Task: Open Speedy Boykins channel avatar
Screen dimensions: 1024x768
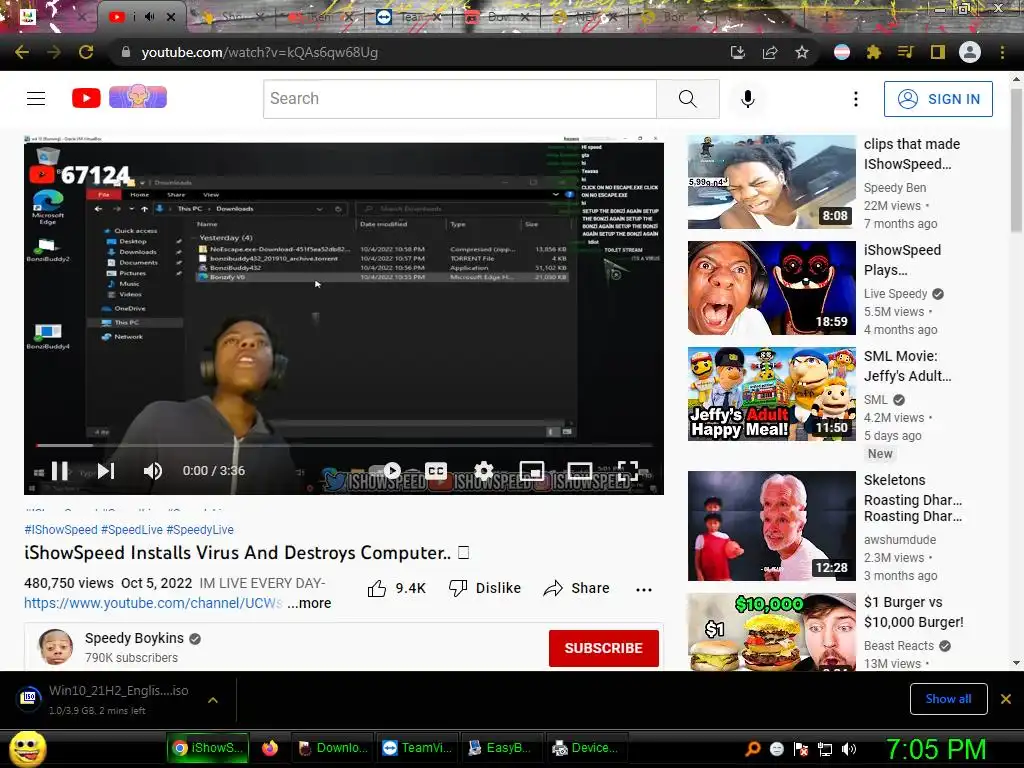Action: coord(56,647)
